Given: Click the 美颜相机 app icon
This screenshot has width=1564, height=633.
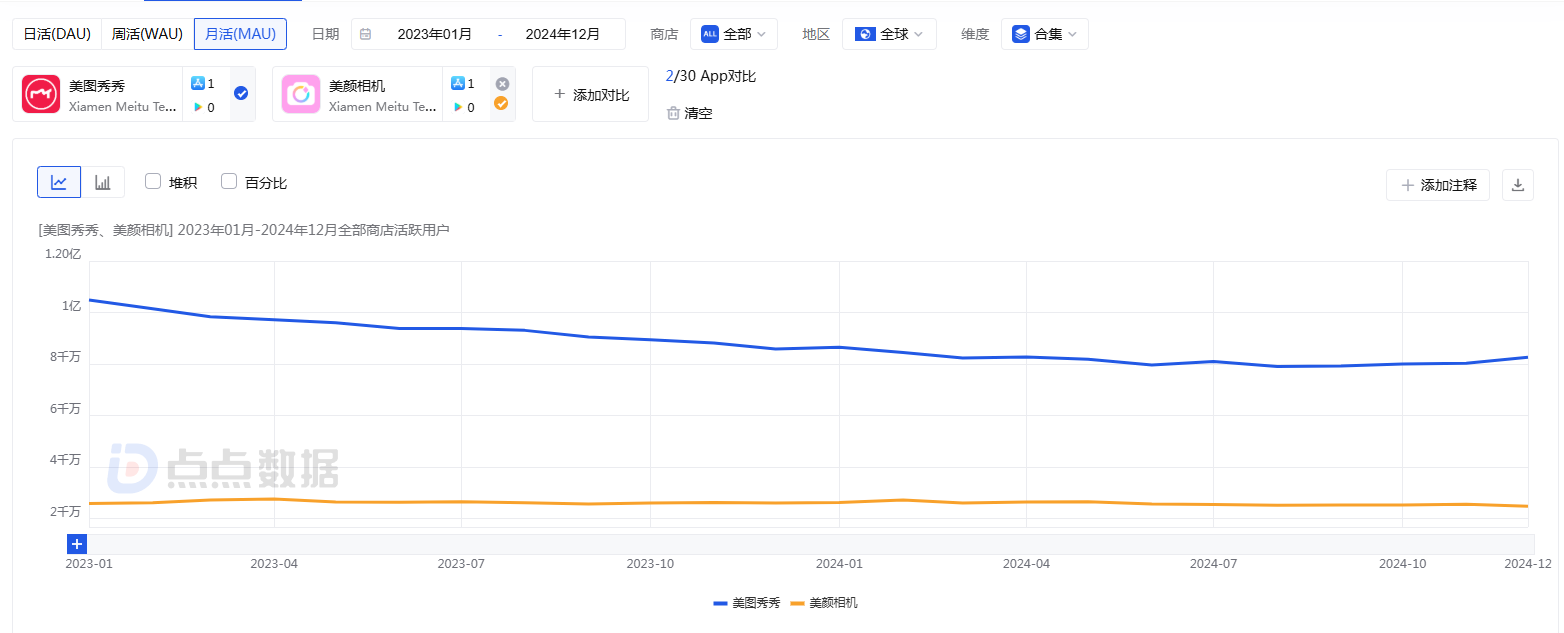Looking at the screenshot, I should [301, 94].
